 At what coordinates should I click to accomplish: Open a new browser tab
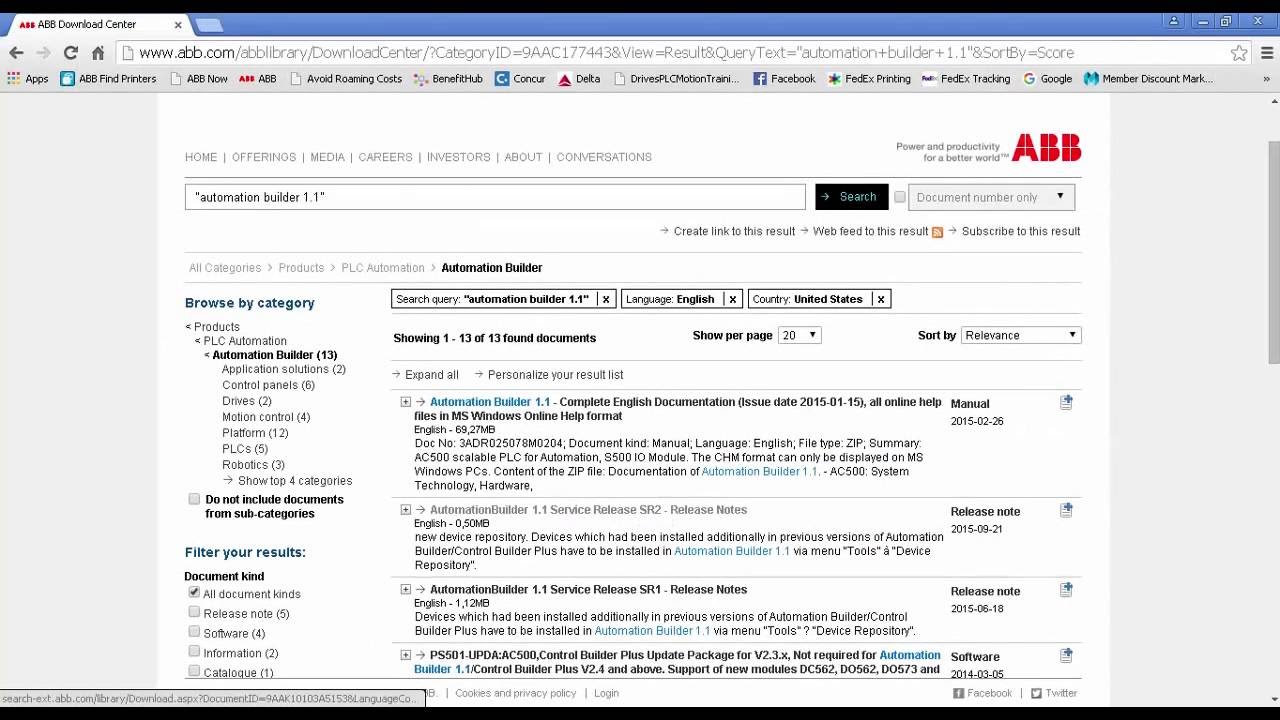click(208, 24)
